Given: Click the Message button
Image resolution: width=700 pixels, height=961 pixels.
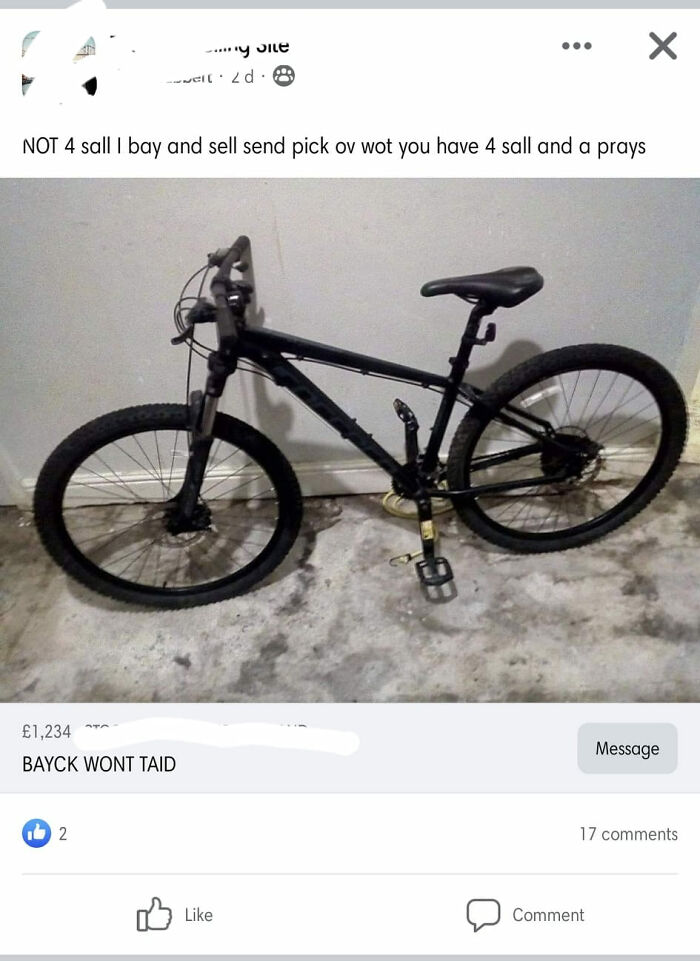Looking at the screenshot, I should pos(627,748).
